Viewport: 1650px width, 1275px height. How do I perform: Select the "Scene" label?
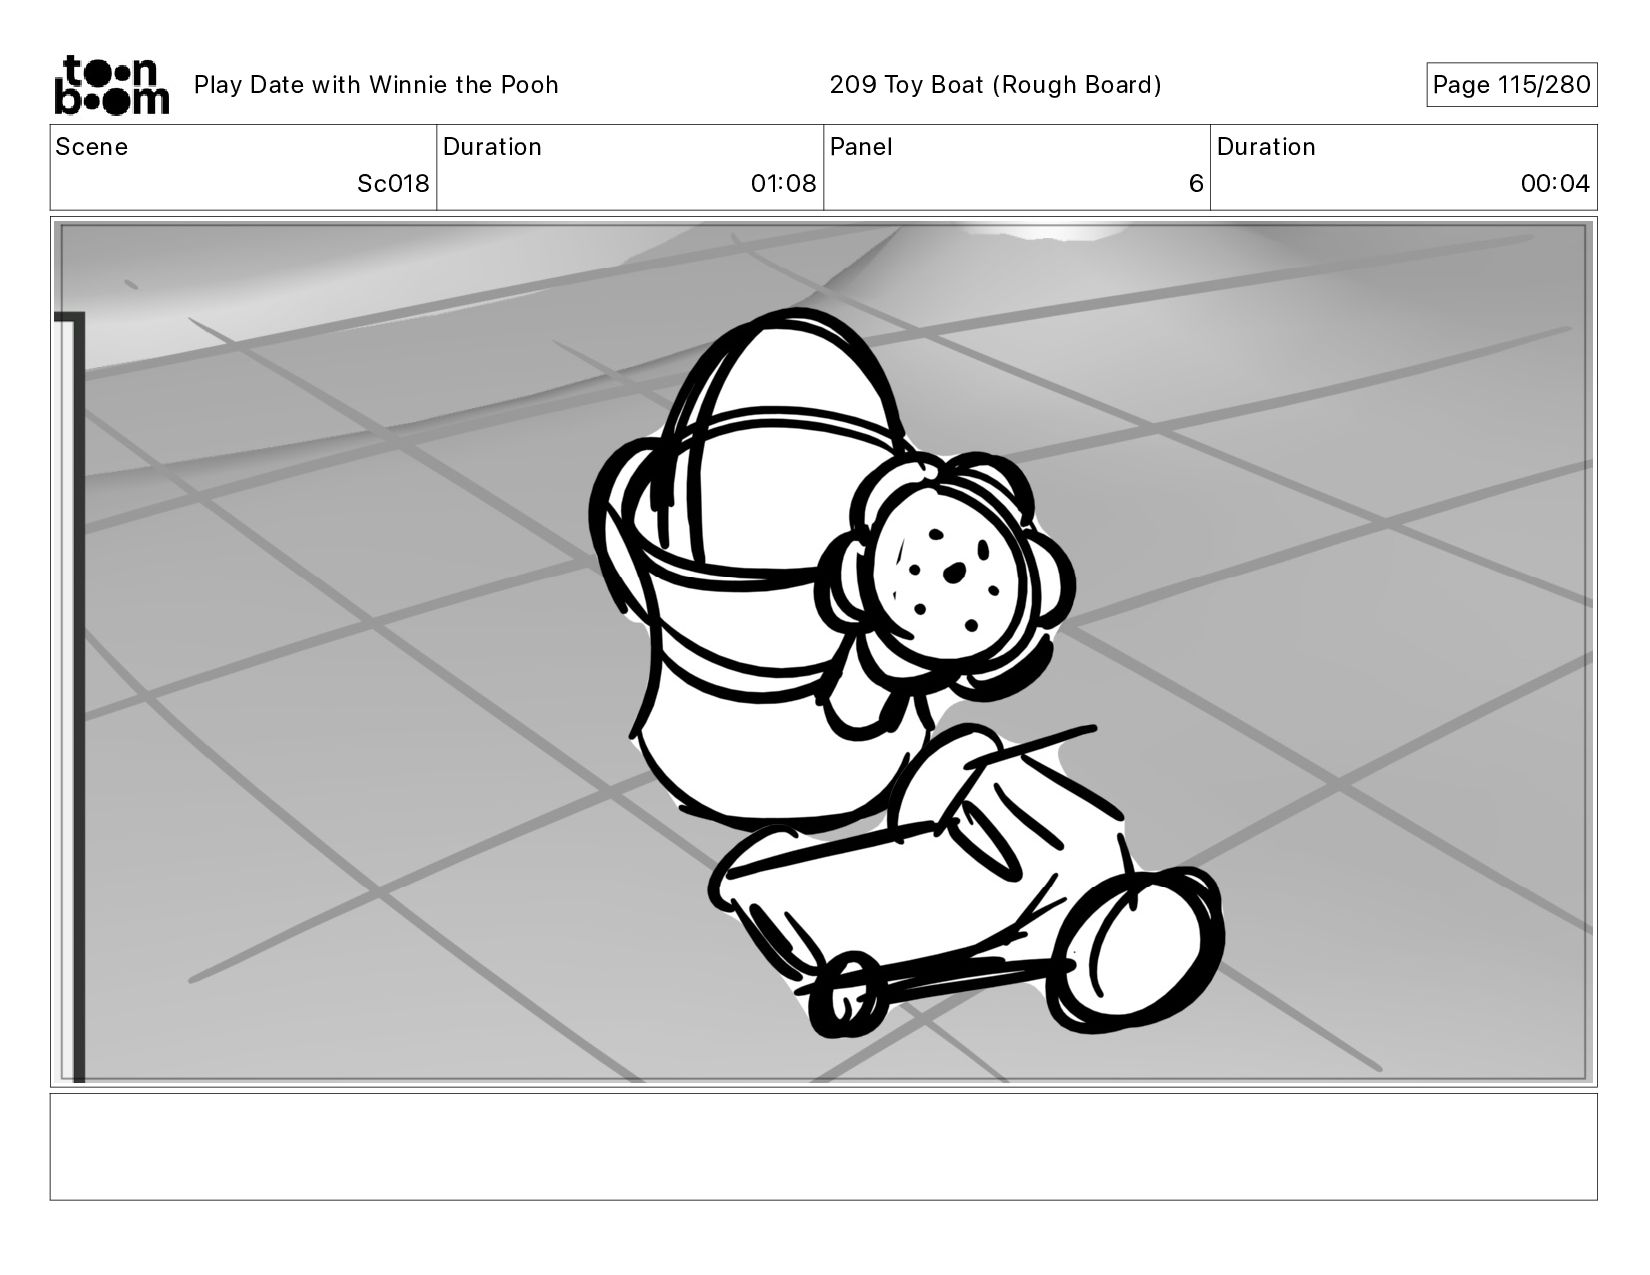(92, 147)
